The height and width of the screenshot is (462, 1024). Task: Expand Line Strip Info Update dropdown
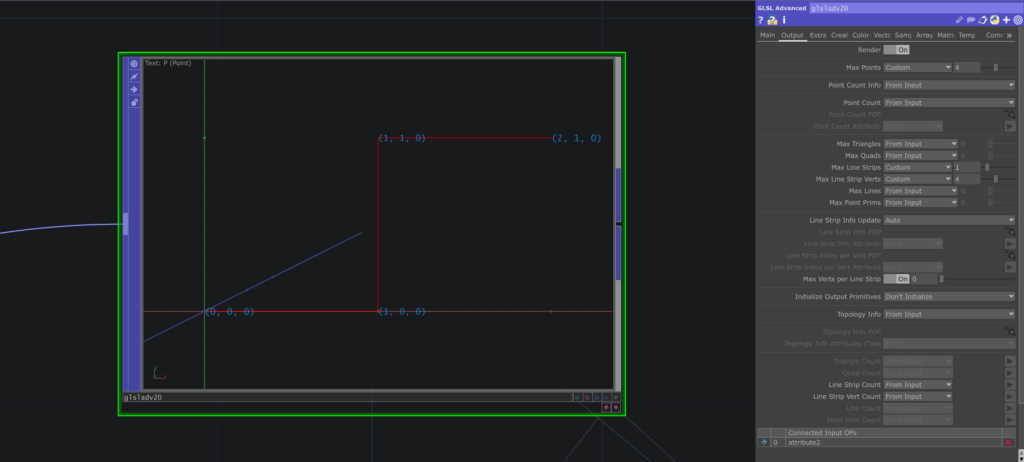[949, 220]
